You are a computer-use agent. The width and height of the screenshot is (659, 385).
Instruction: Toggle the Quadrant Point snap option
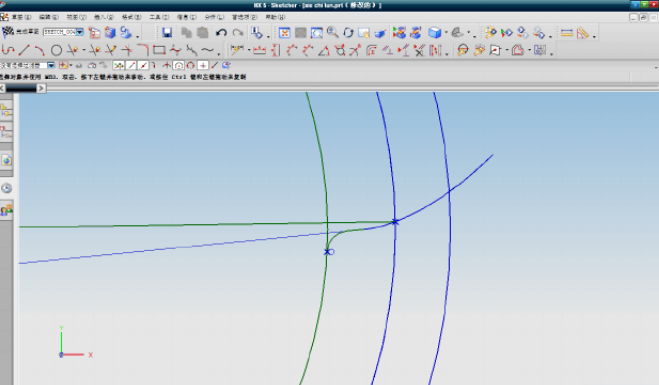coord(190,65)
